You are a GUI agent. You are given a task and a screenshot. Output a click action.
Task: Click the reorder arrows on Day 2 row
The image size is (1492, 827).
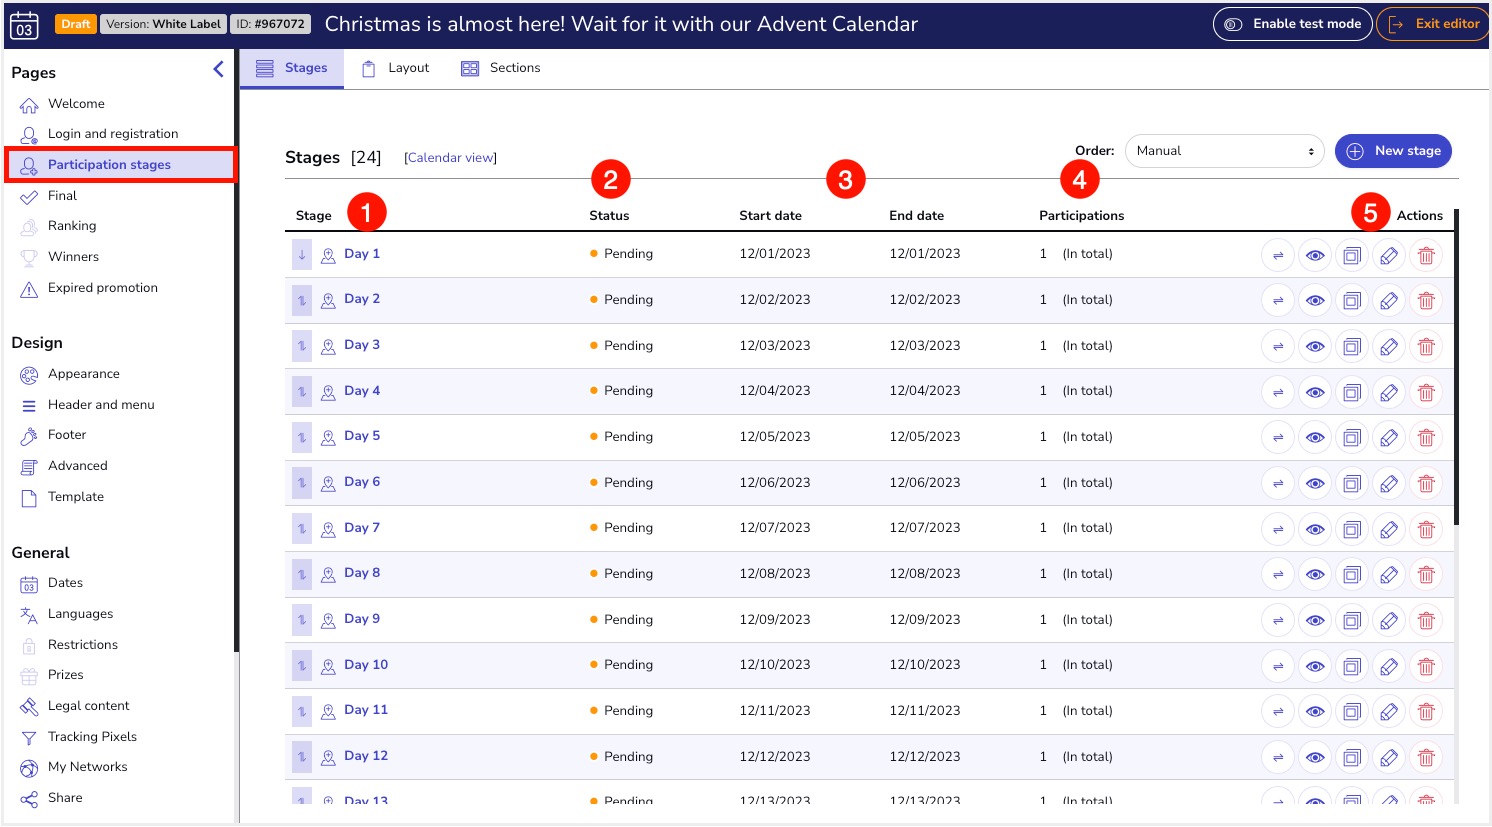point(302,300)
